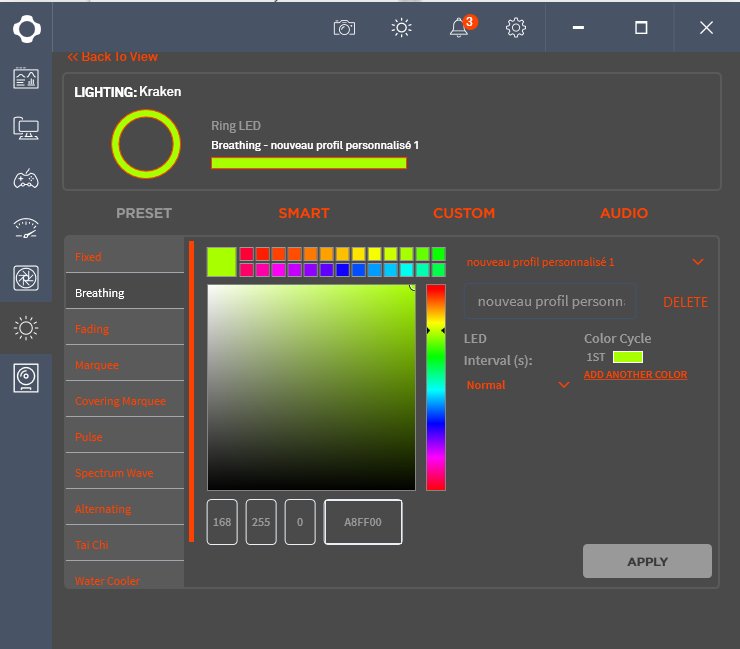The height and width of the screenshot is (649, 740).
Task: Close the CAM window
Action: (x=706, y=28)
